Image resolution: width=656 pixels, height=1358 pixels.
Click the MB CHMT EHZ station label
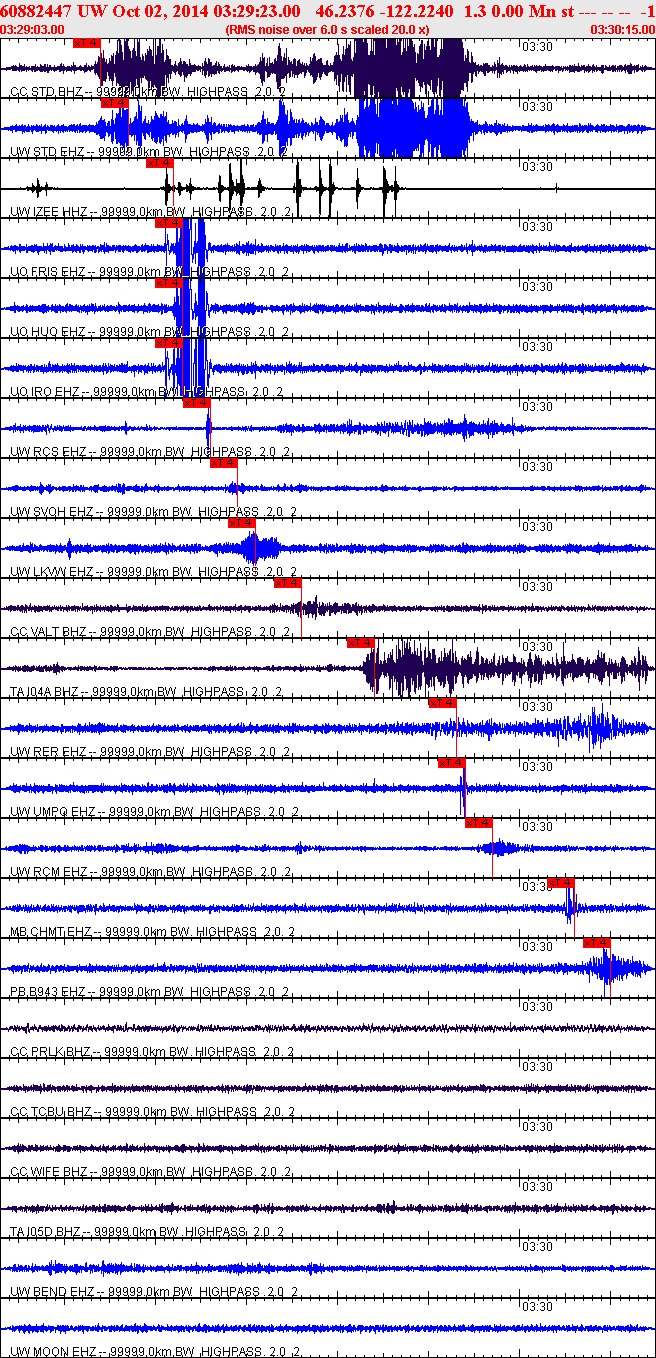152,932
